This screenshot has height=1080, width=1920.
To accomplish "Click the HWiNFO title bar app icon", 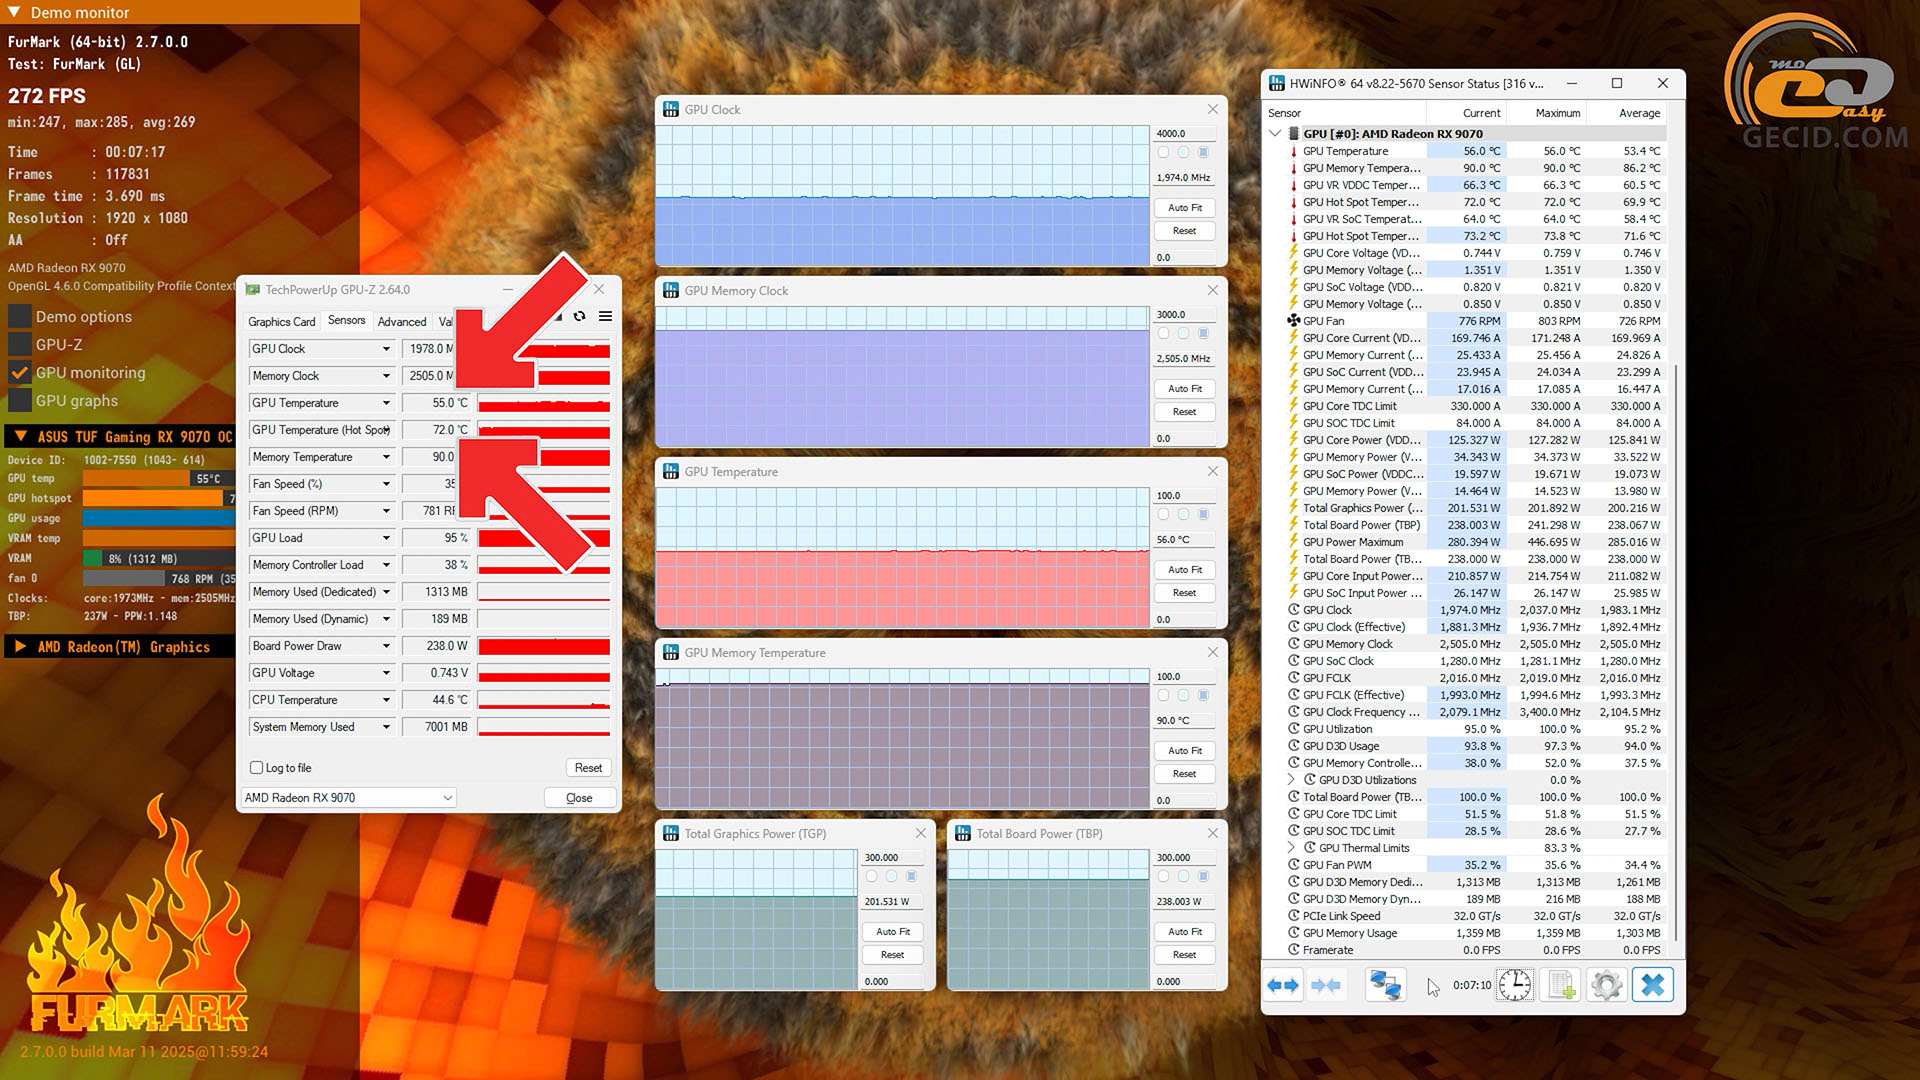I will [1277, 84].
